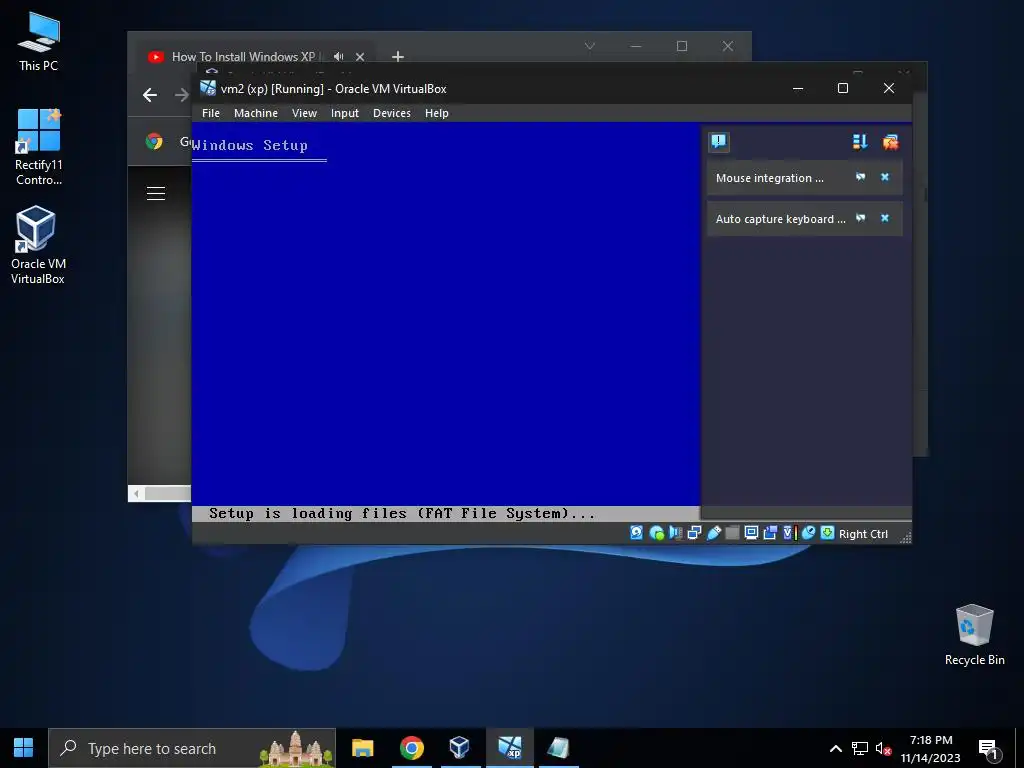This screenshot has height=768, width=1024.
Task: Toggle the notification center speech-bubble icon
Action: (719, 142)
